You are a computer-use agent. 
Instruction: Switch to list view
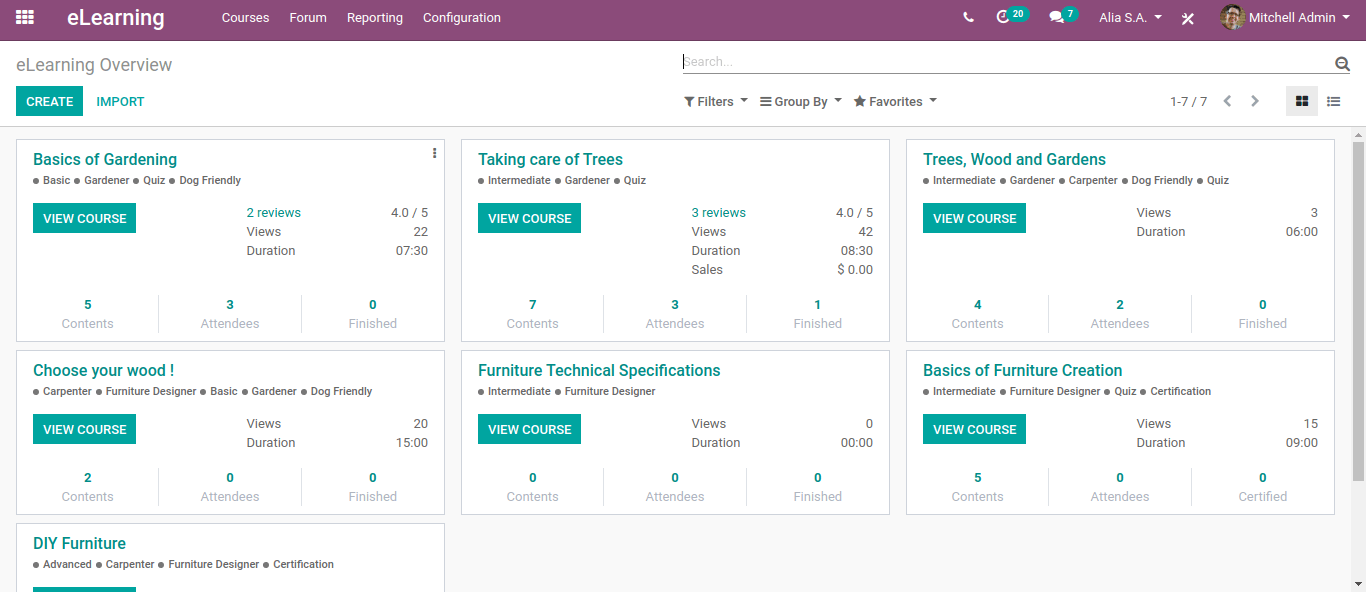coord(1333,101)
